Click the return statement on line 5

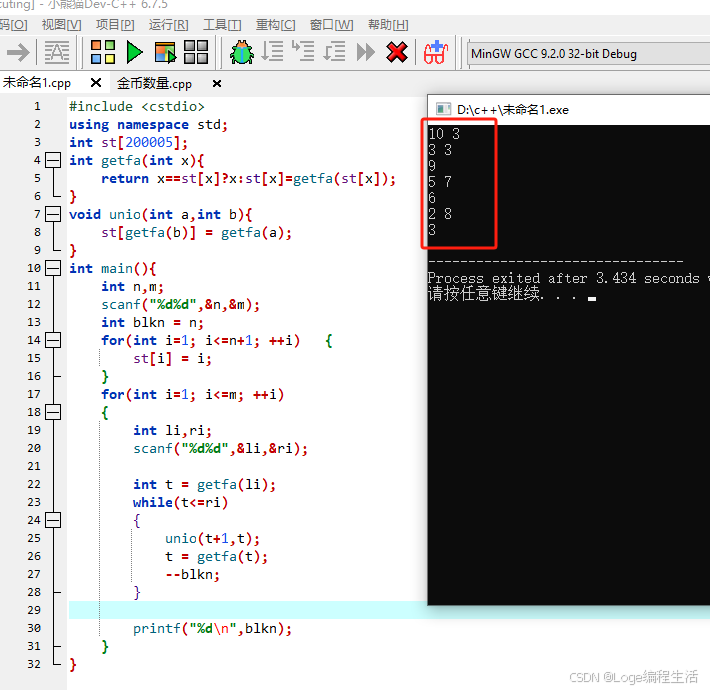coord(249,178)
